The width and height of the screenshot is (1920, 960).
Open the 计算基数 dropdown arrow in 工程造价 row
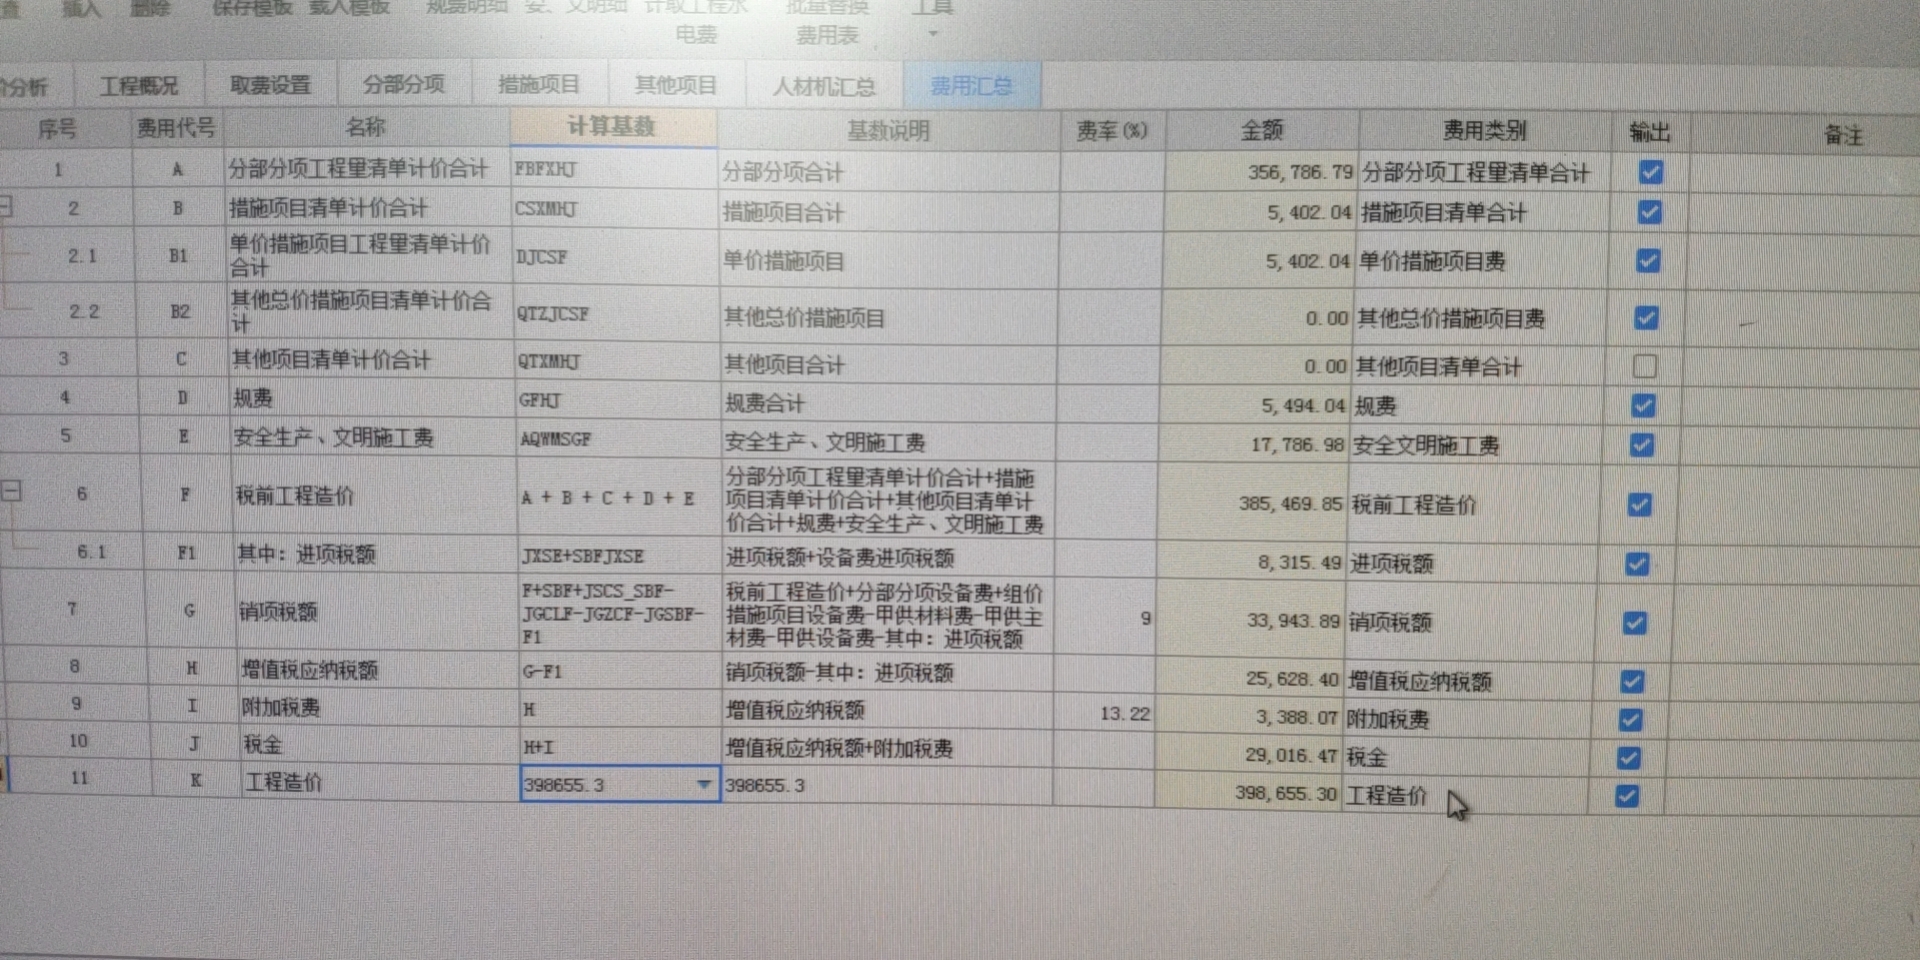pyautogui.click(x=704, y=785)
